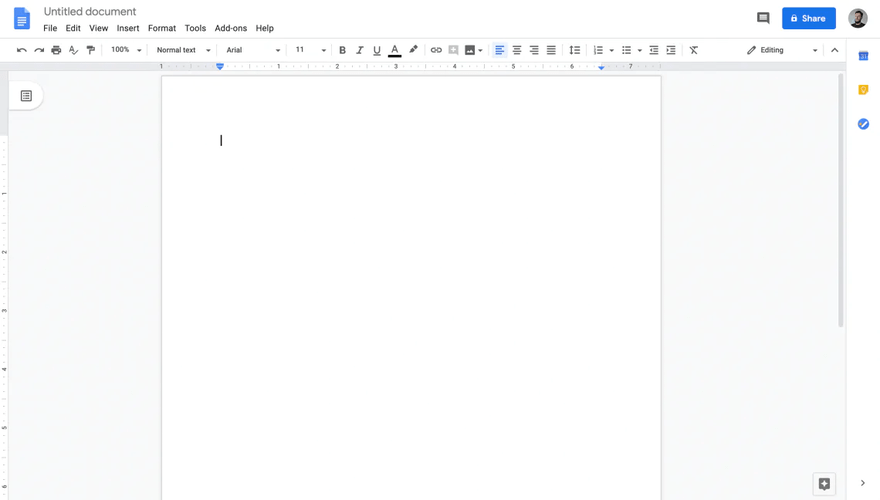The height and width of the screenshot is (500, 880).
Task: Open the text color picker
Action: coord(395,51)
